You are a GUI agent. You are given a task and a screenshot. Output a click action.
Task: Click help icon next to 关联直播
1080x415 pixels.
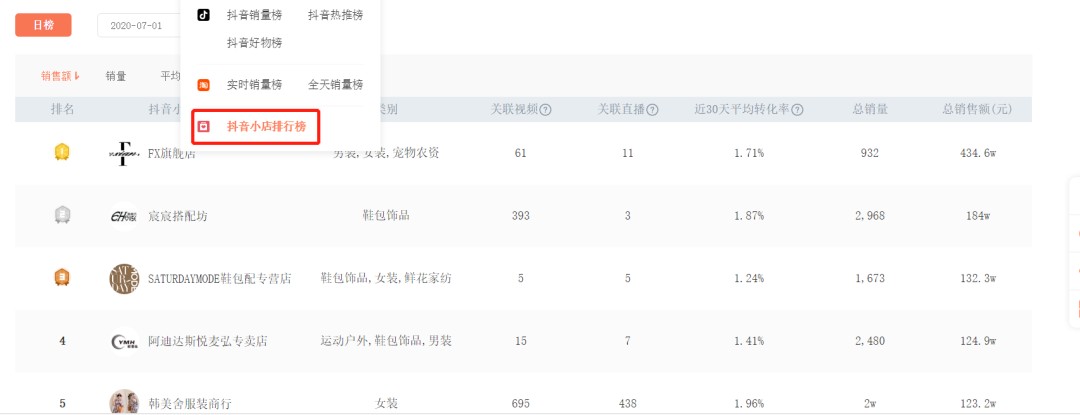652,110
